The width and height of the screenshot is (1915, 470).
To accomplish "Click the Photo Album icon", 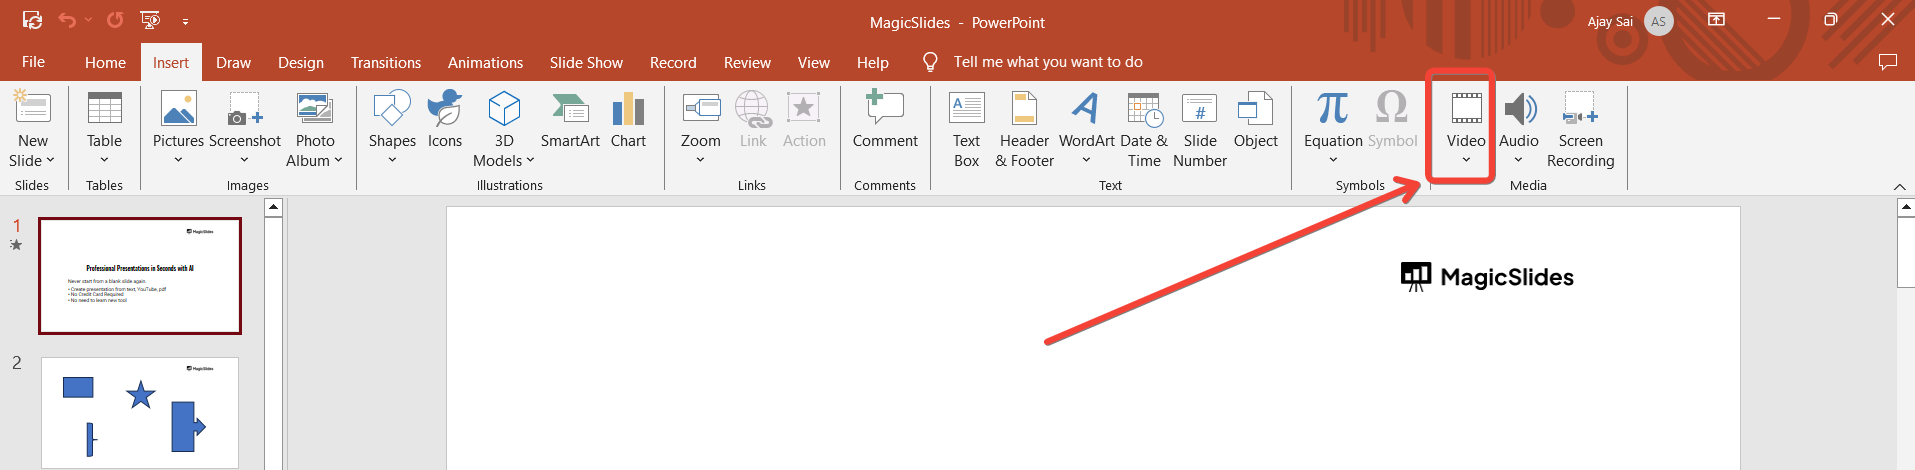I will pos(314,107).
